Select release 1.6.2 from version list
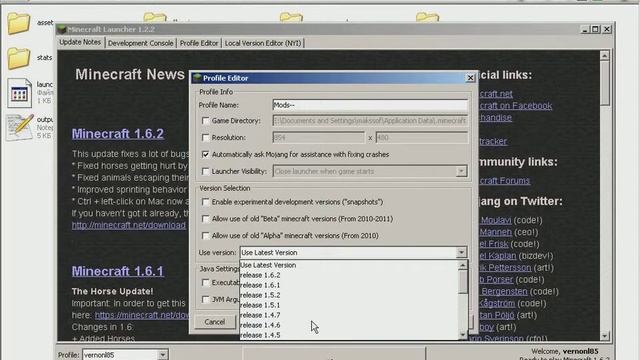Image resolution: width=640 pixels, height=360 pixels. [349, 275]
